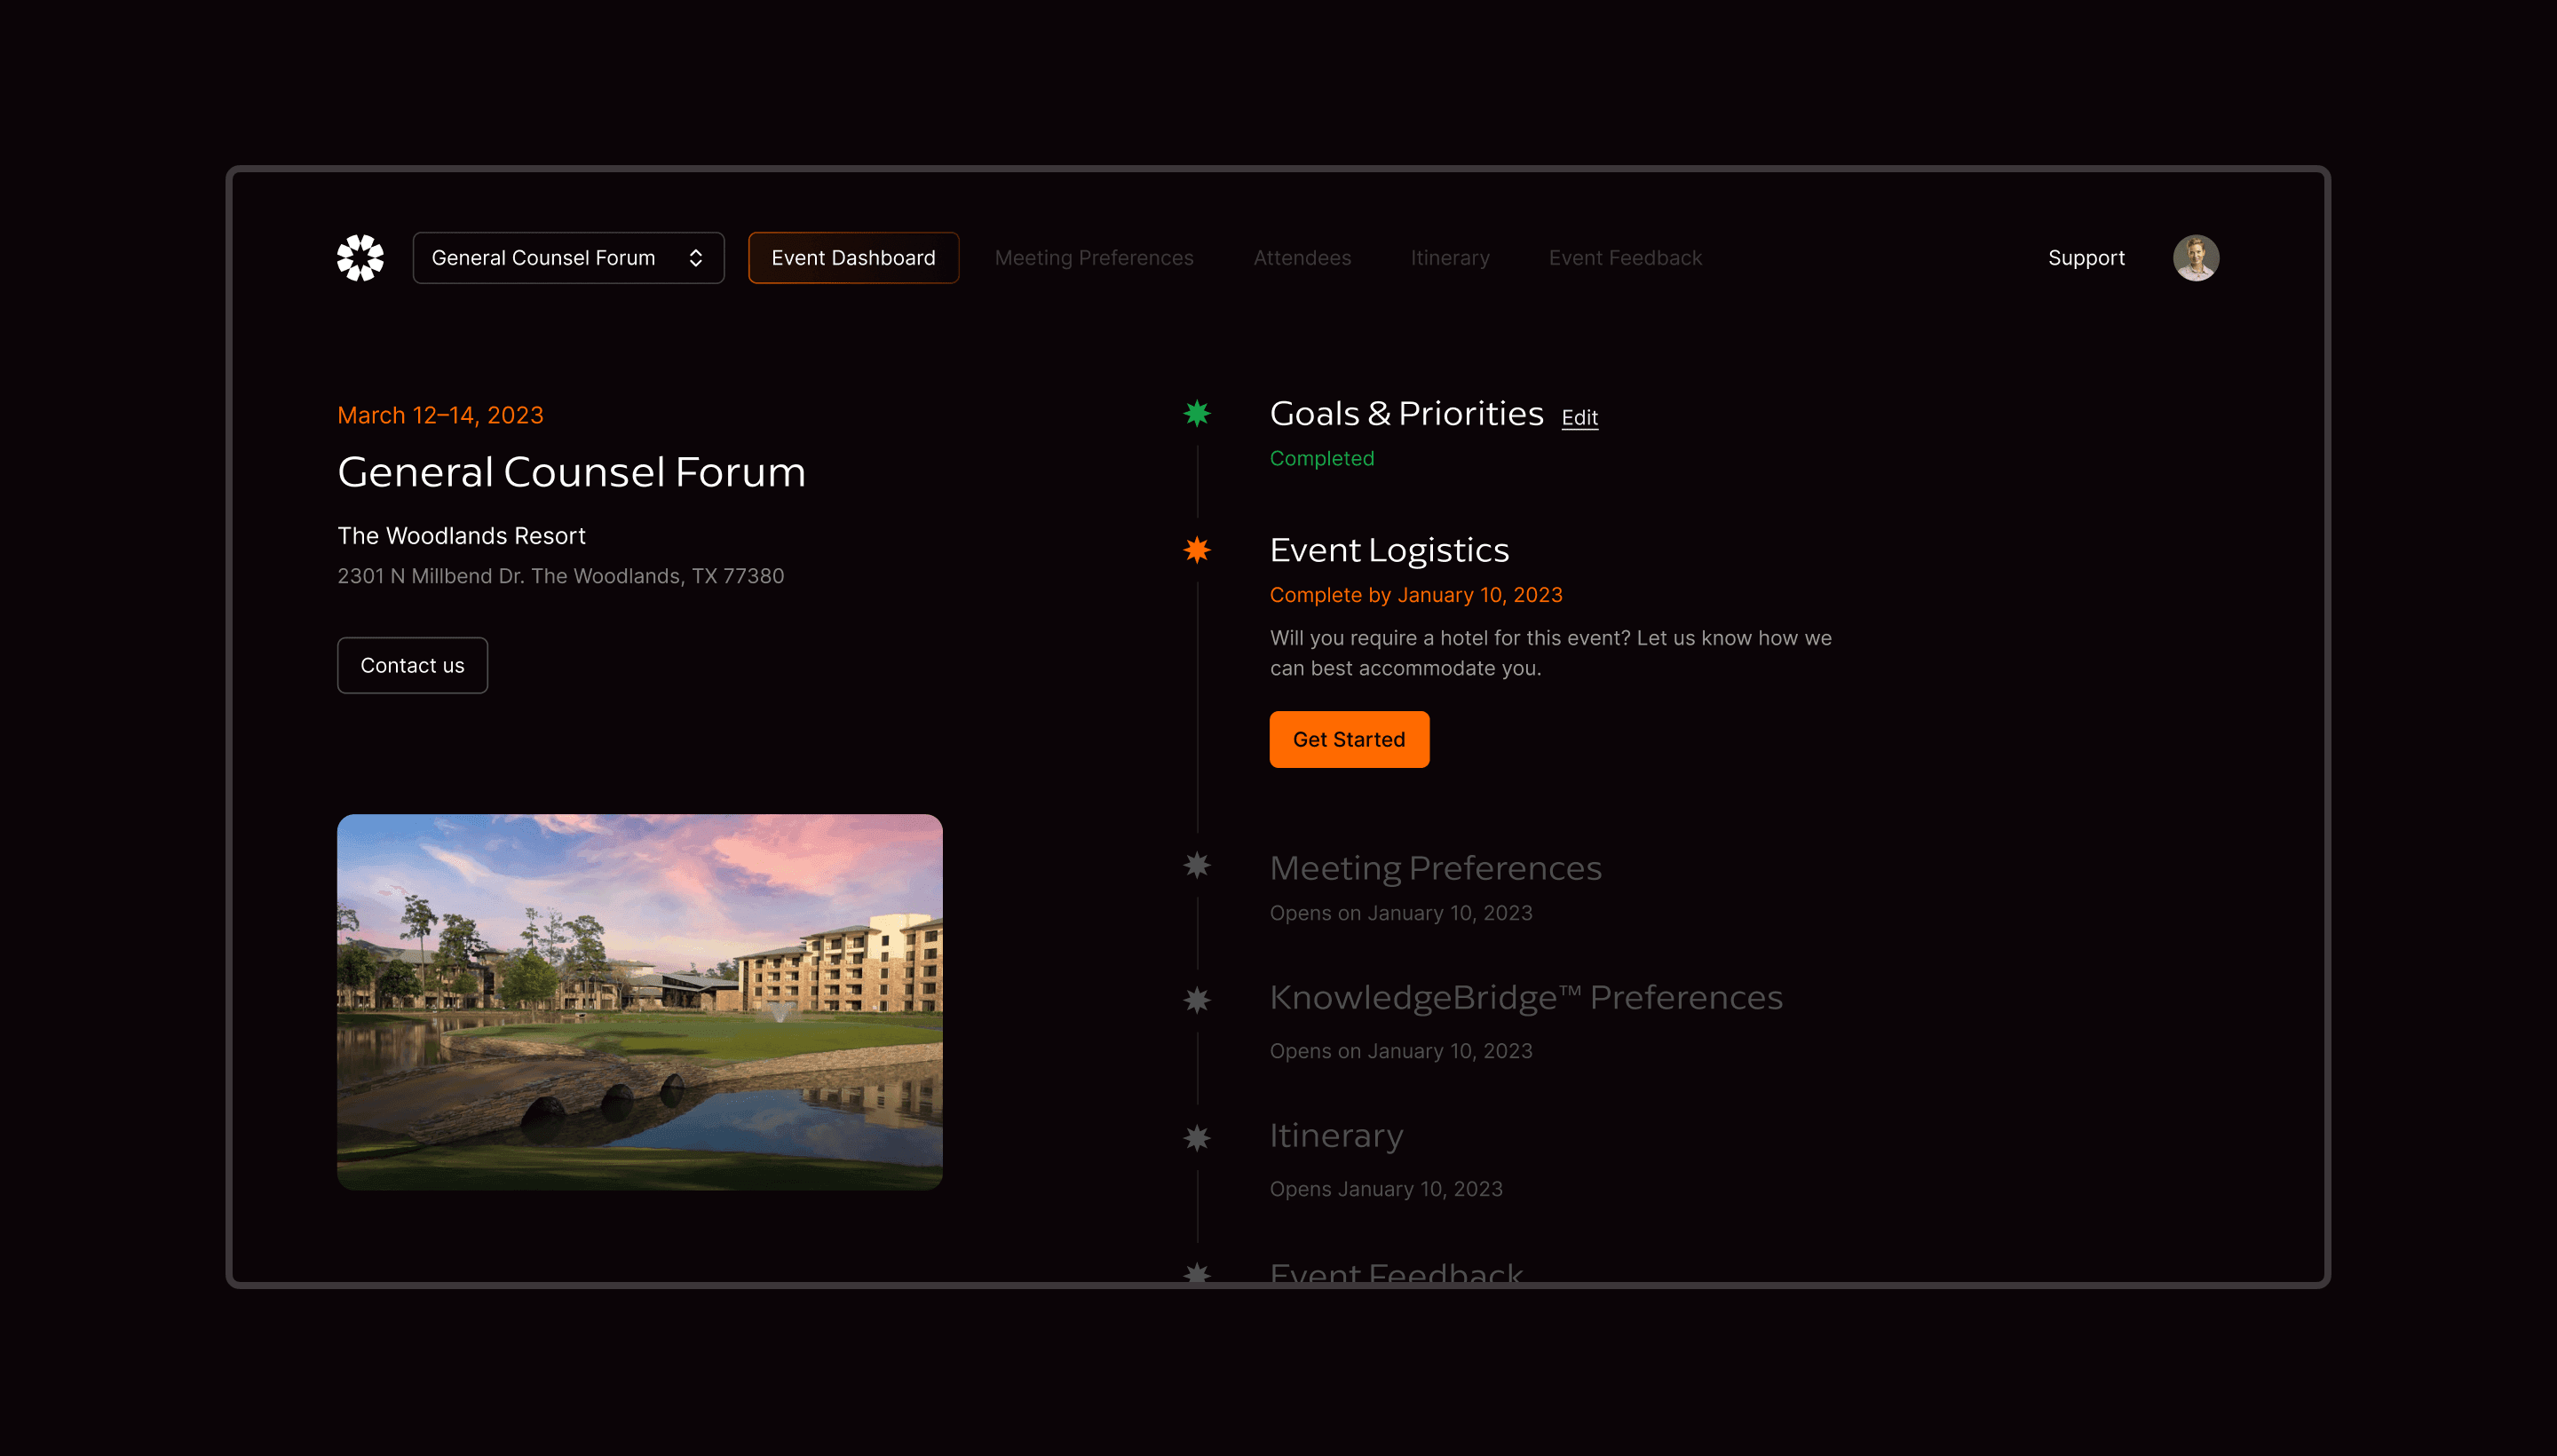
Task: Click the Support link
Action: pyautogui.click(x=2086, y=258)
